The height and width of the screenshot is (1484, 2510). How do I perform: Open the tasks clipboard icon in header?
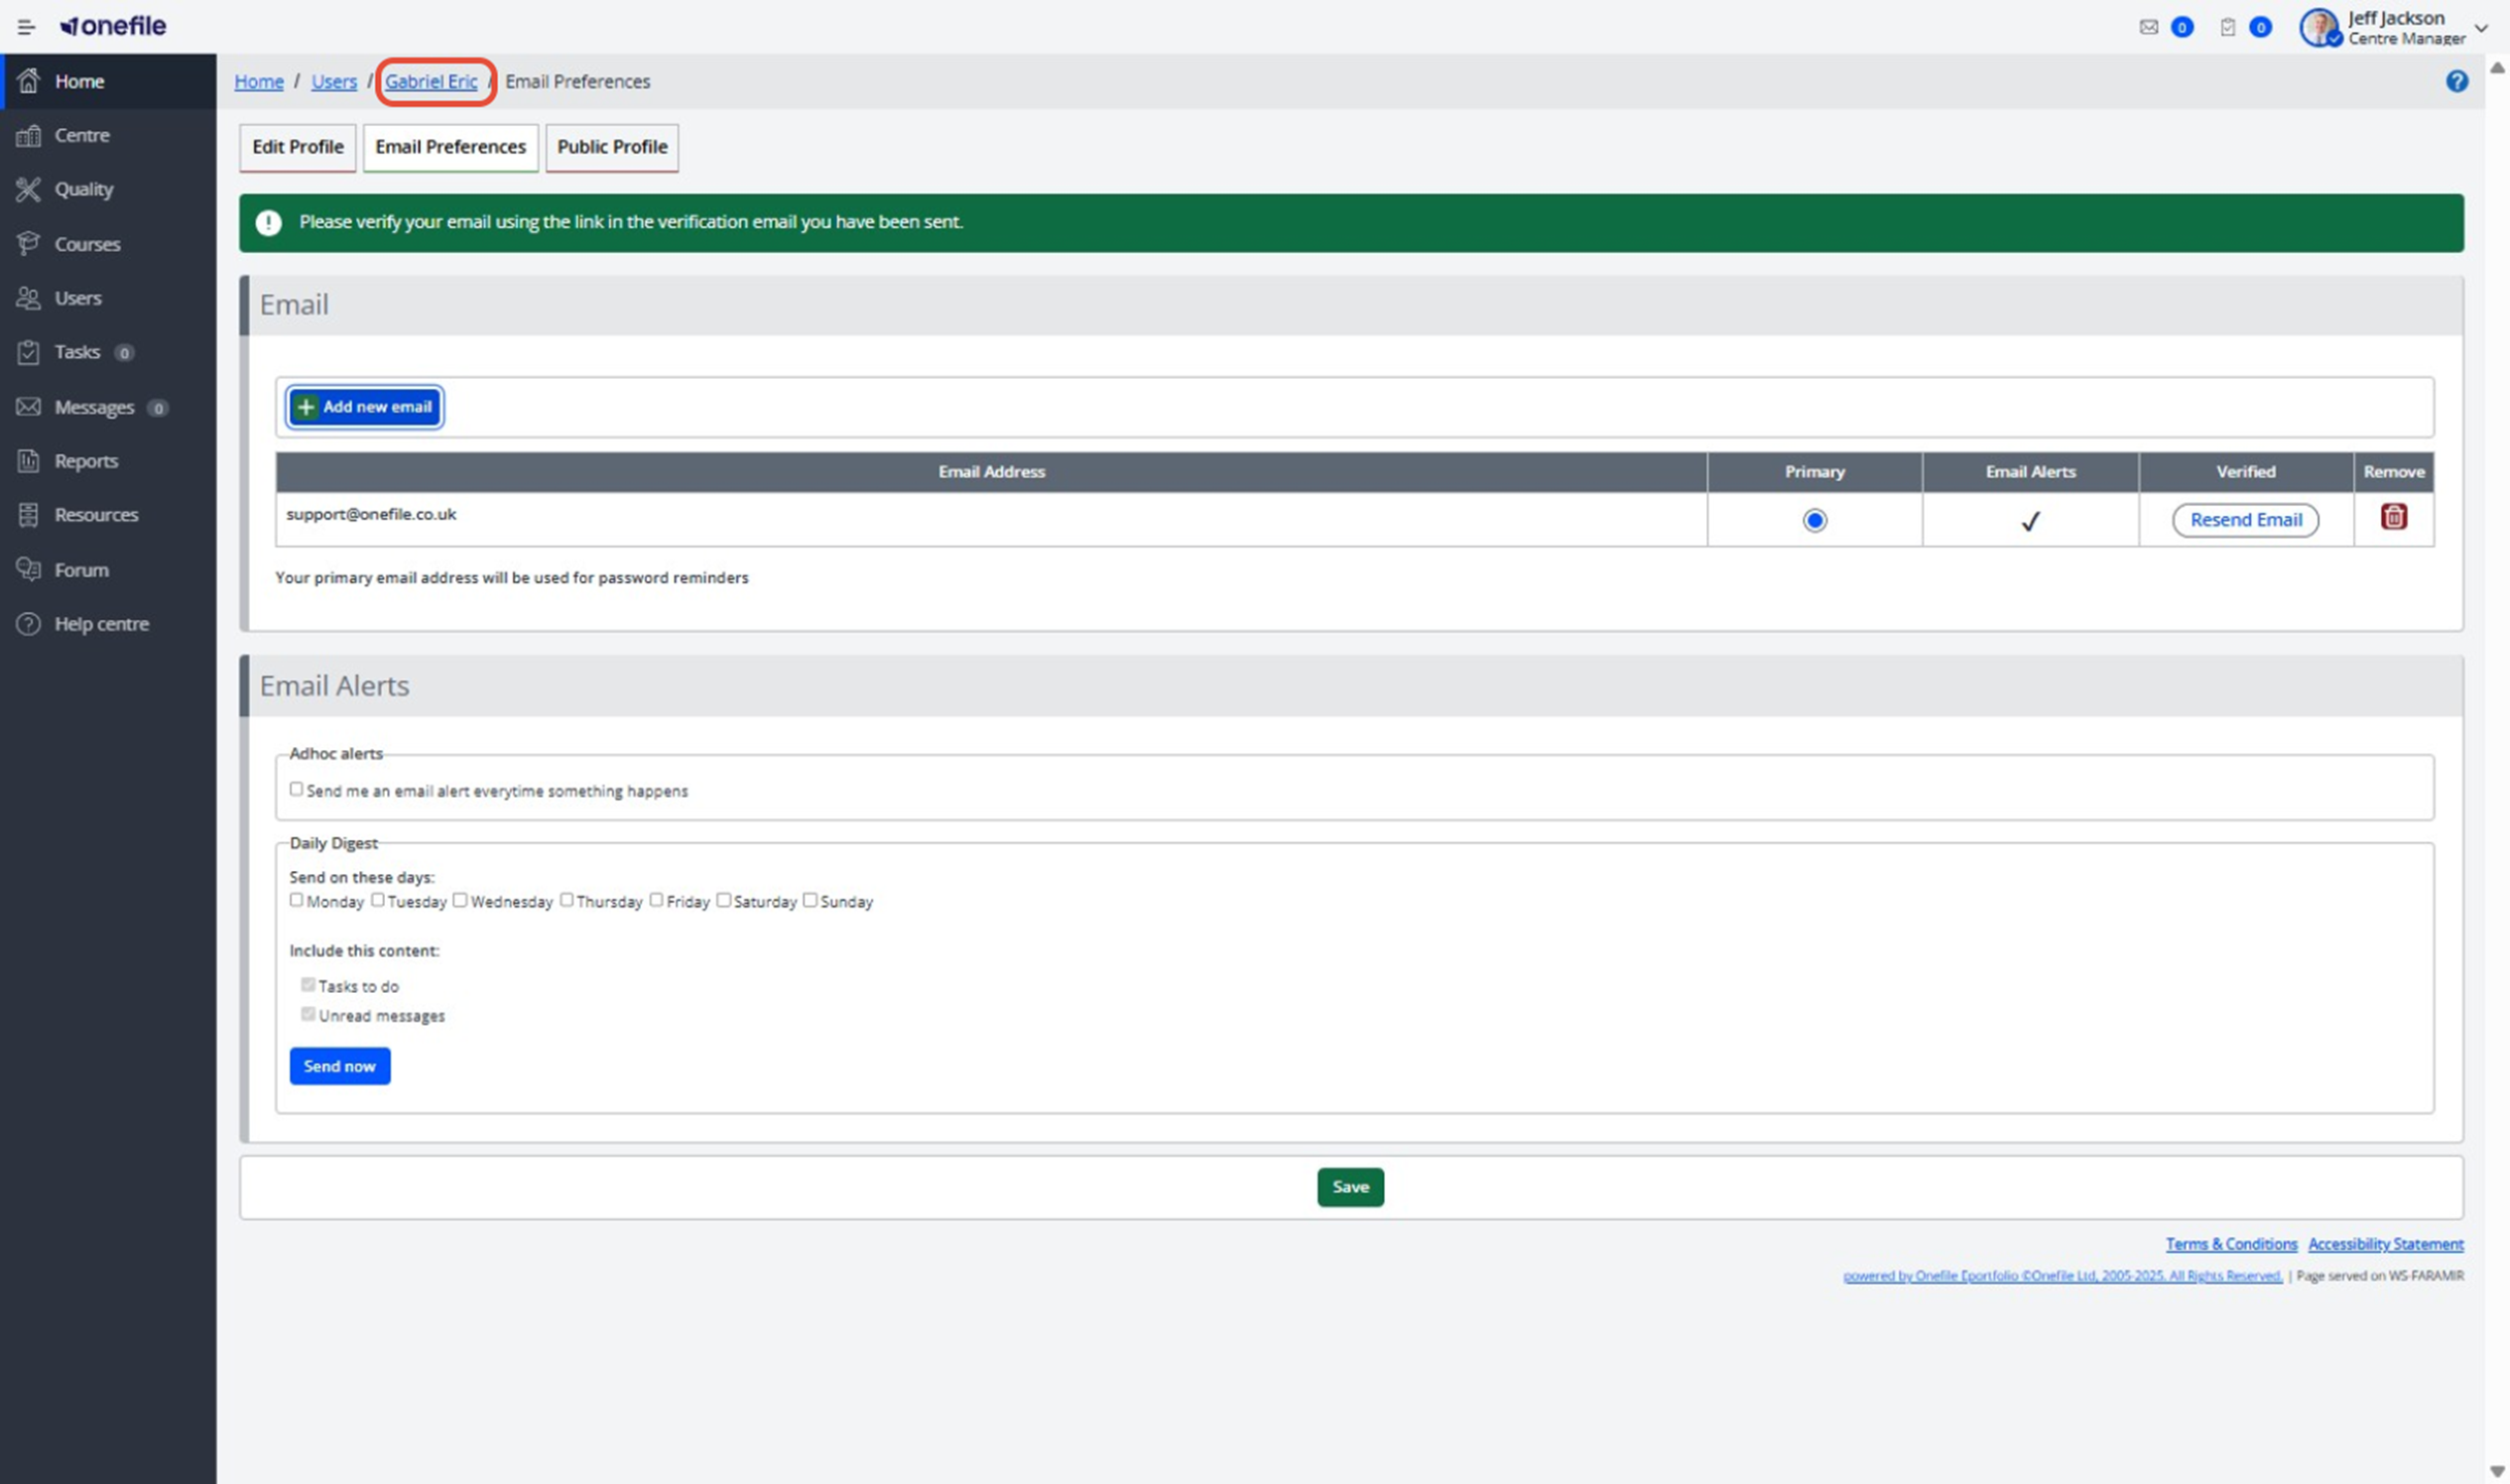[2227, 27]
